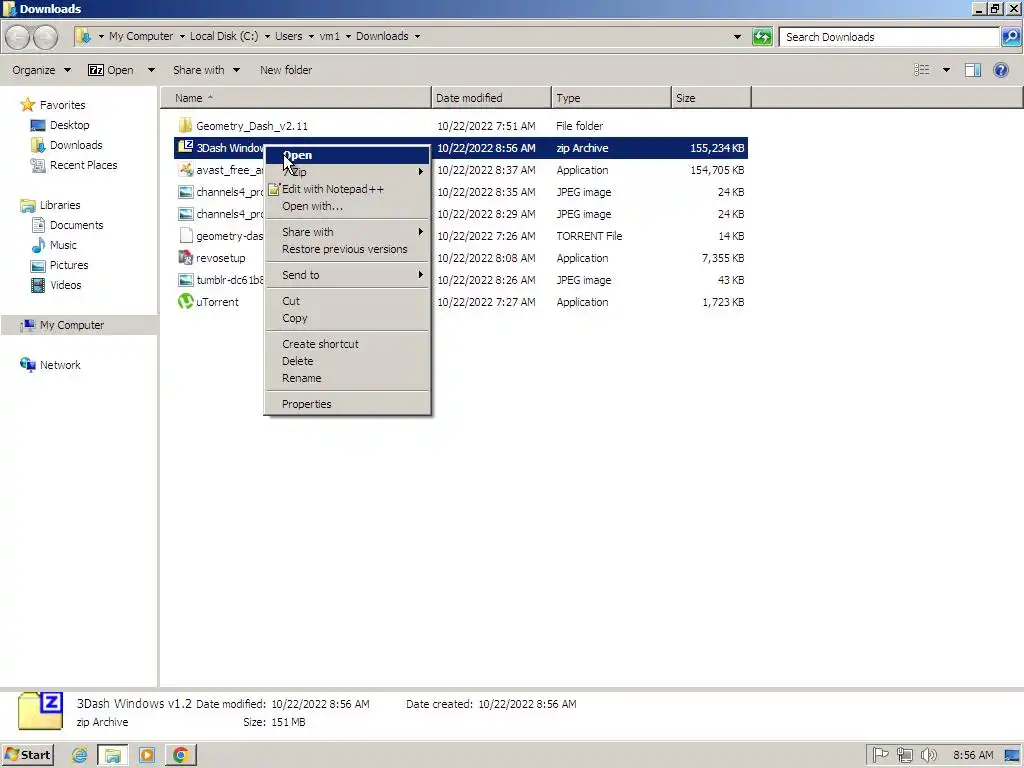This screenshot has height=768, width=1024.
Task: Sort by the Type column header
Action: point(611,98)
